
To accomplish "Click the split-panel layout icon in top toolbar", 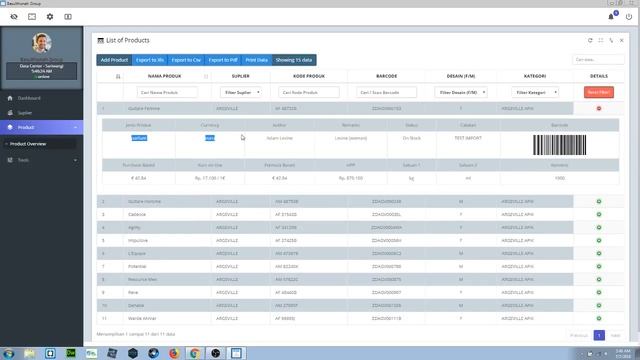I will click(68, 17).
